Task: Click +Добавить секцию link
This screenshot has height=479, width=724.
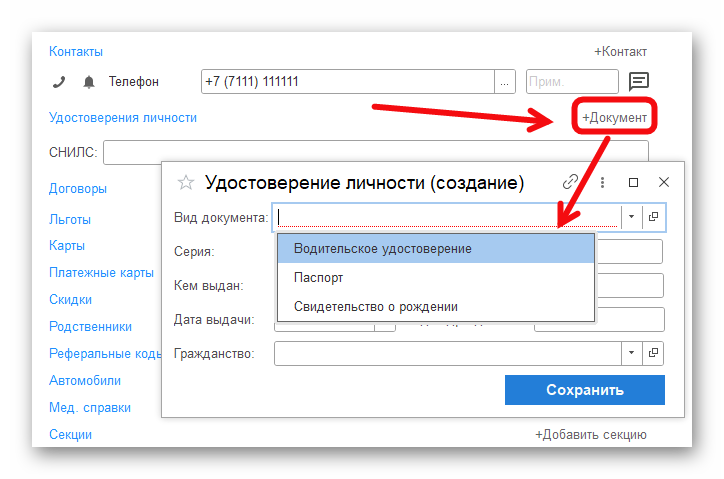Action: point(590,435)
